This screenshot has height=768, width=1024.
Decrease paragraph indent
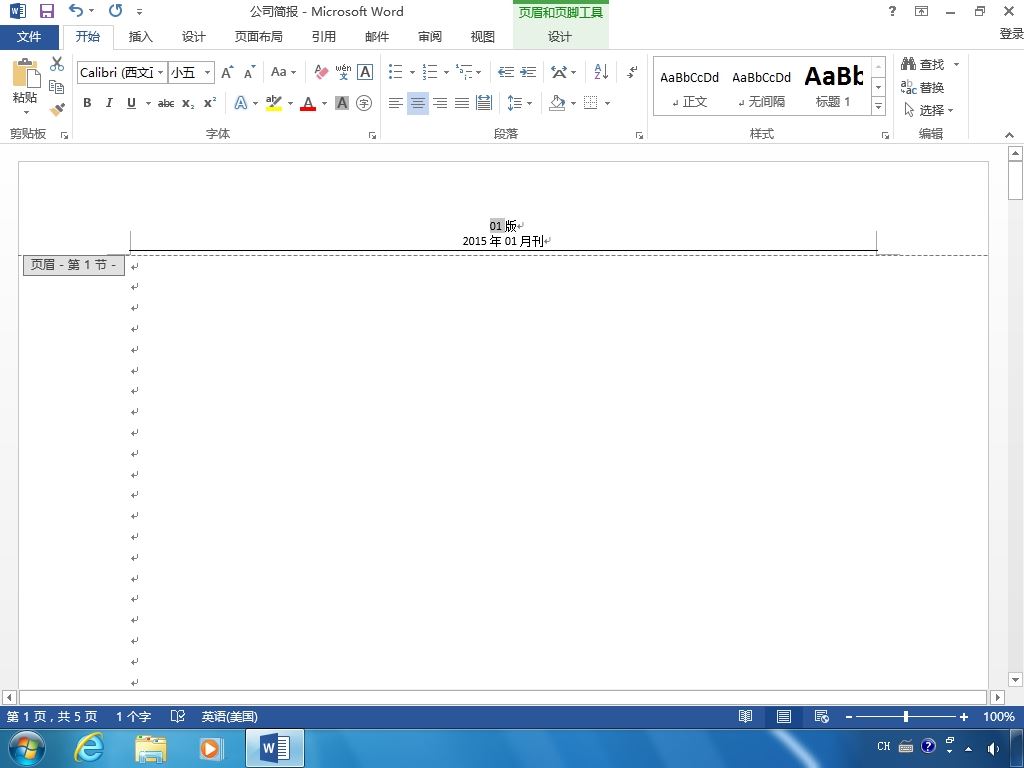(x=505, y=72)
